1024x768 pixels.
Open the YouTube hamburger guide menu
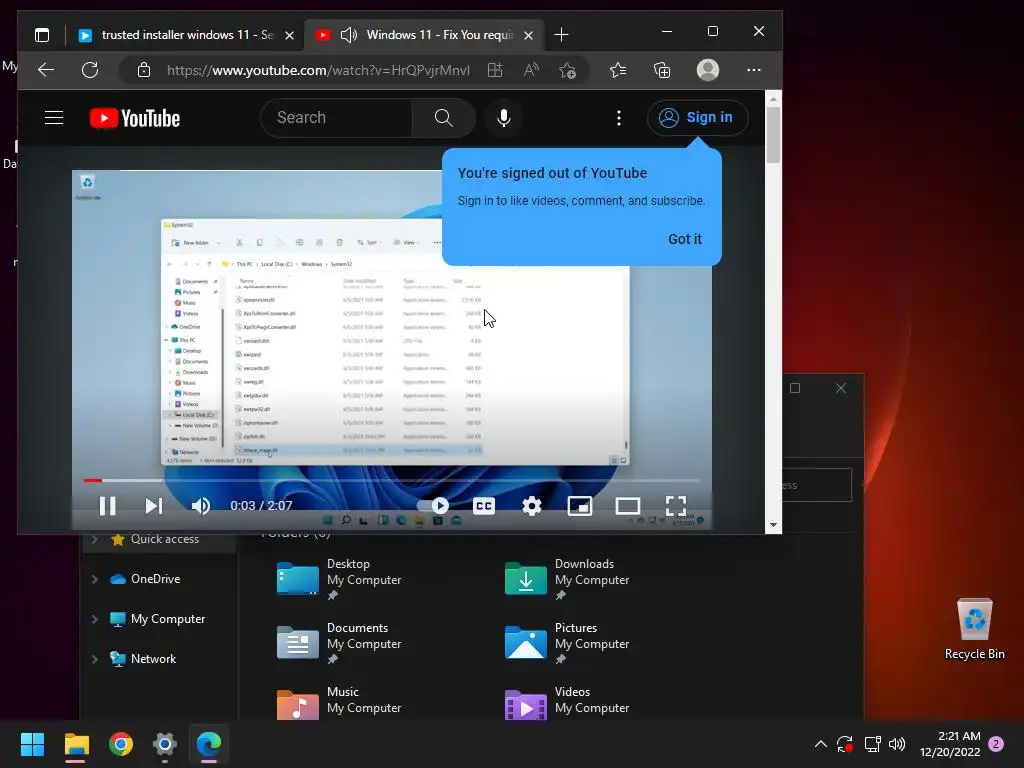point(54,118)
